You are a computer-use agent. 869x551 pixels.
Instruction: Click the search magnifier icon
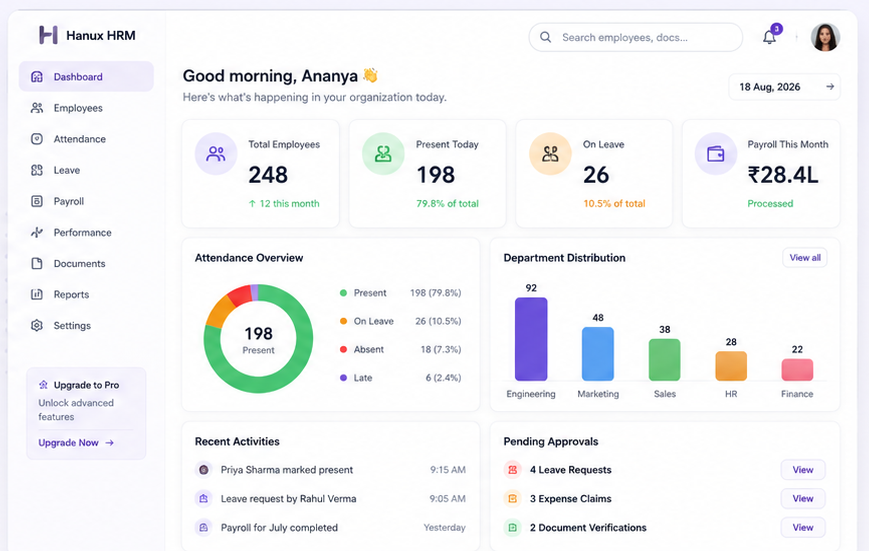(x=545, y=37)
